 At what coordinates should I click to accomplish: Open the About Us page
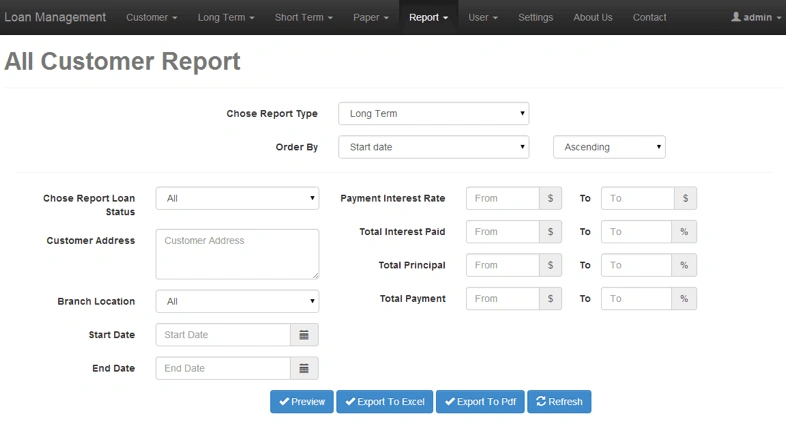593,17
